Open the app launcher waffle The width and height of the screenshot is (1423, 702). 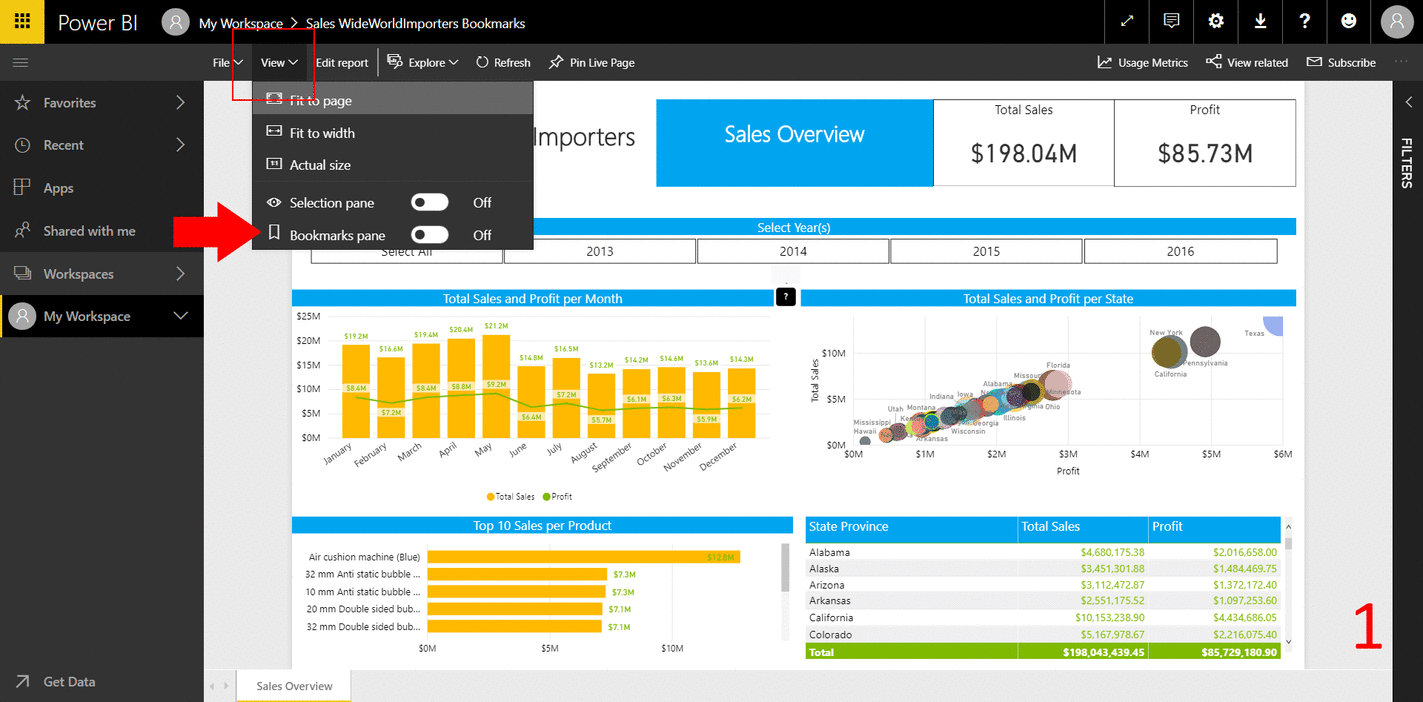tap(21, 21)
